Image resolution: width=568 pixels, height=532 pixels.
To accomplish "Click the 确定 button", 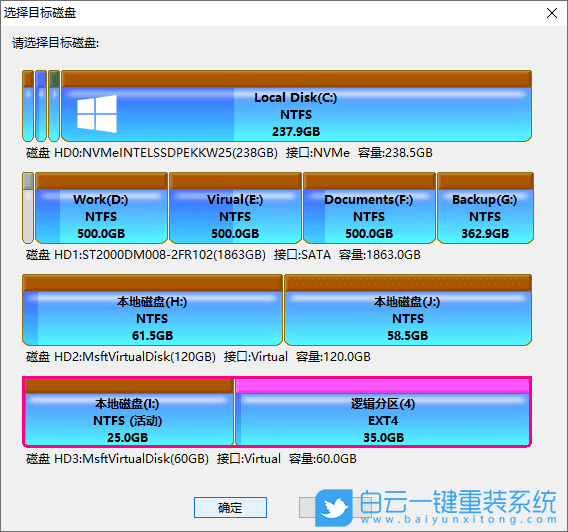I will click(x=230, y=507).
